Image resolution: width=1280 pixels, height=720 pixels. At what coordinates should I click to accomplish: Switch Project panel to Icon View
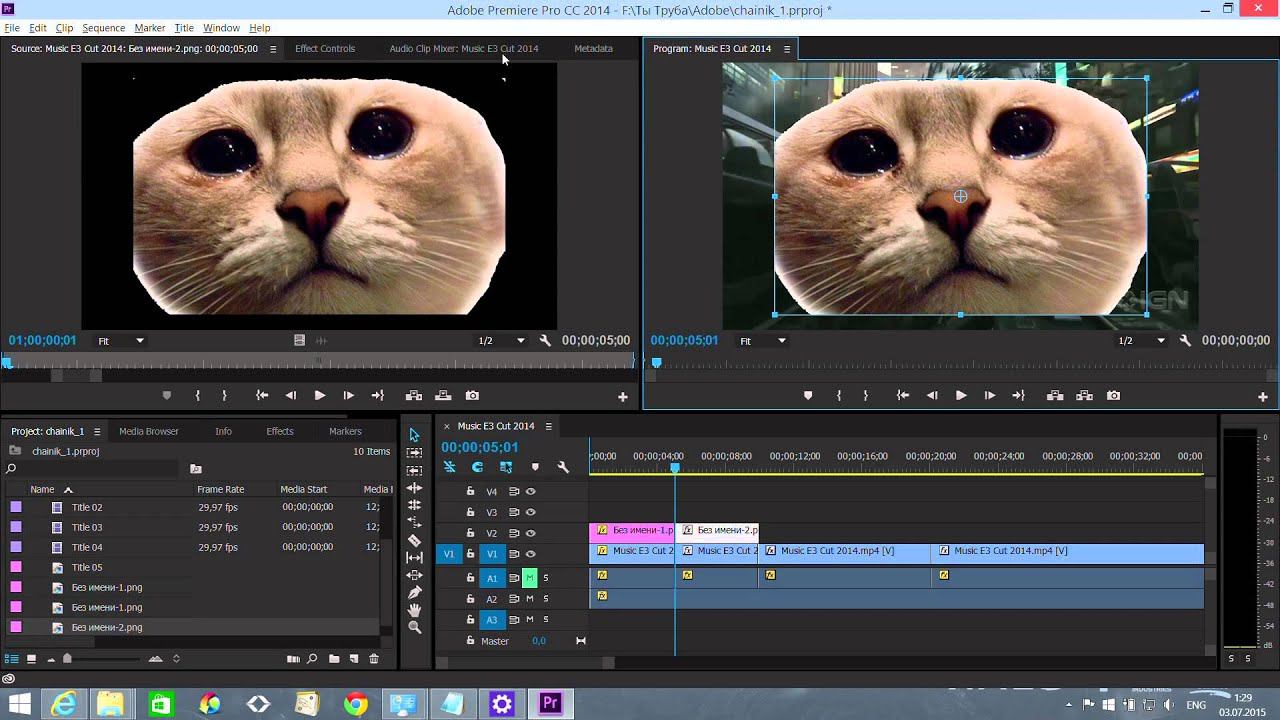[31, 659]
